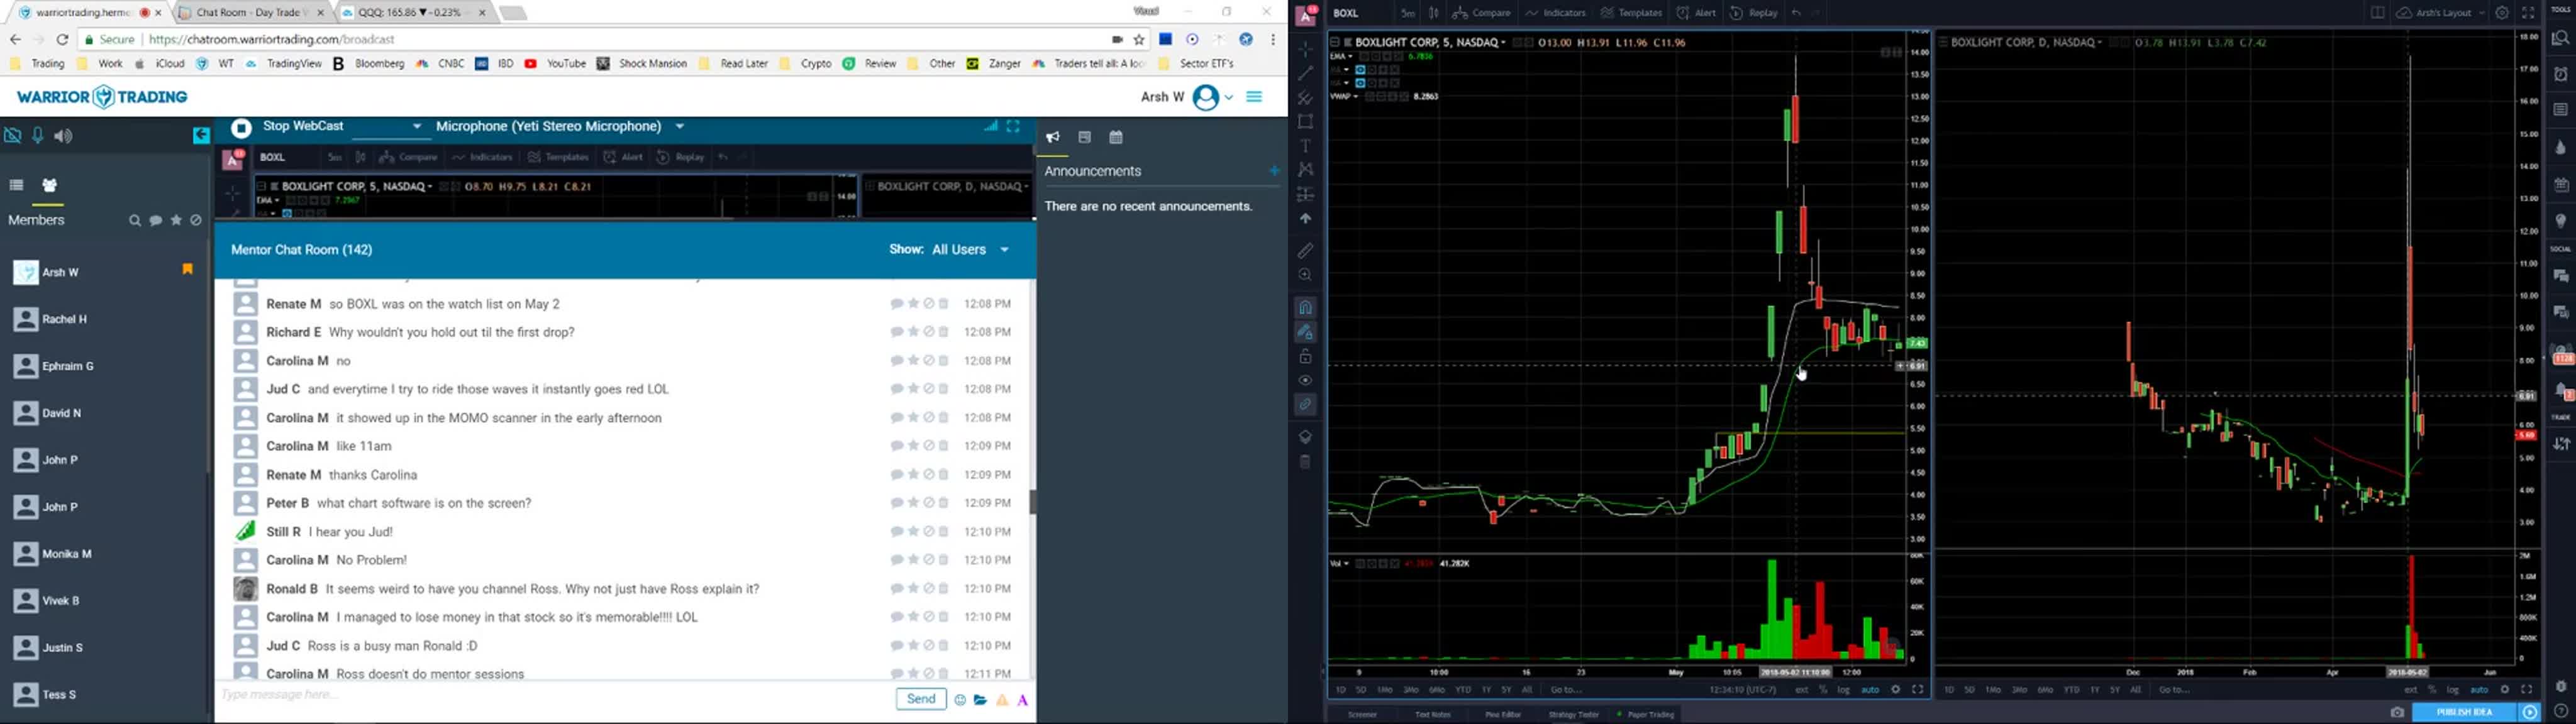Open the Microphone (Yeti Stereo Microphone) dropdown
The image size is (2576, 724).
pos(560,127)
